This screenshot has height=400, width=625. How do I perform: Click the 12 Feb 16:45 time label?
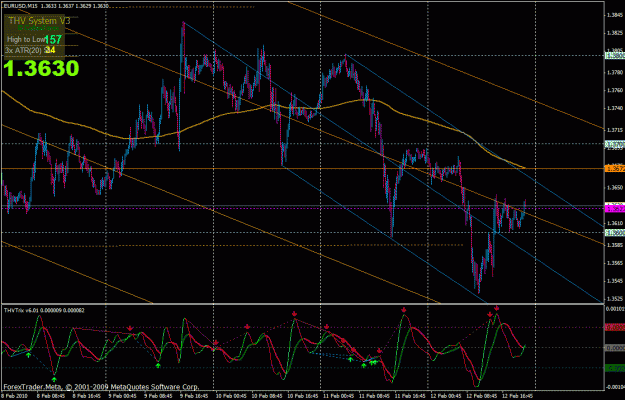(515, 396)
